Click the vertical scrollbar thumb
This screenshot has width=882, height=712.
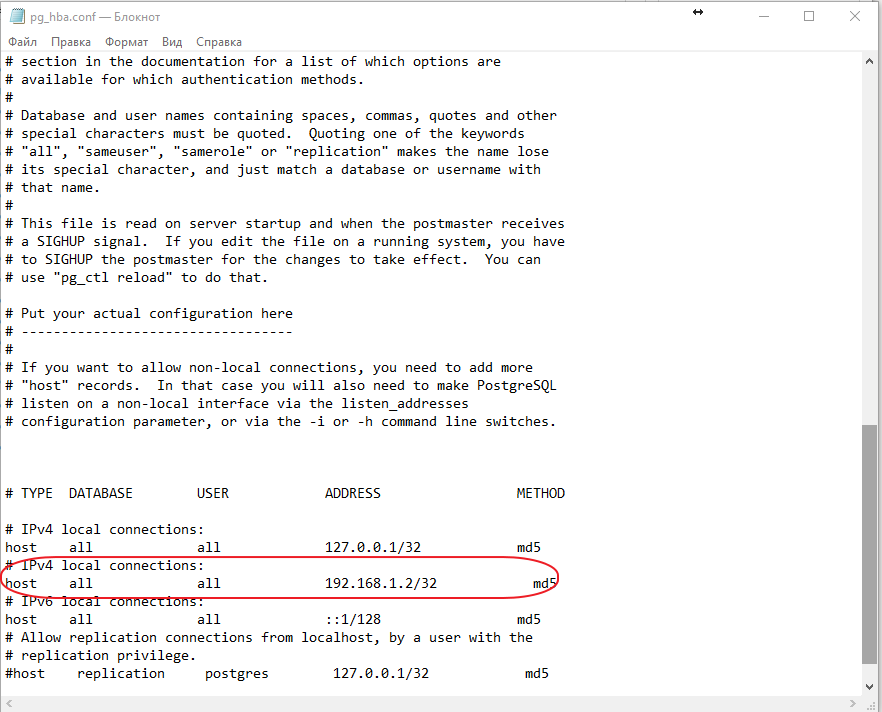870,543
